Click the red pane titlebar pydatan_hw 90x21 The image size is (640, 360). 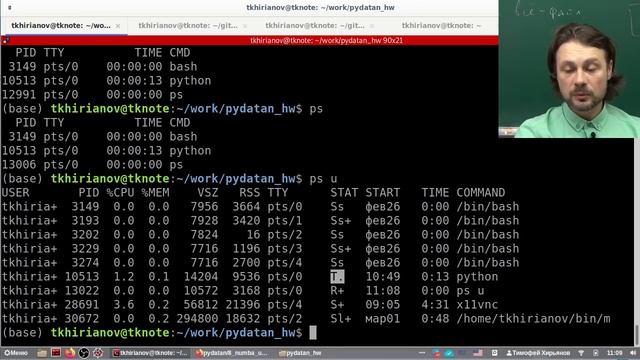(x=327, y=40)
